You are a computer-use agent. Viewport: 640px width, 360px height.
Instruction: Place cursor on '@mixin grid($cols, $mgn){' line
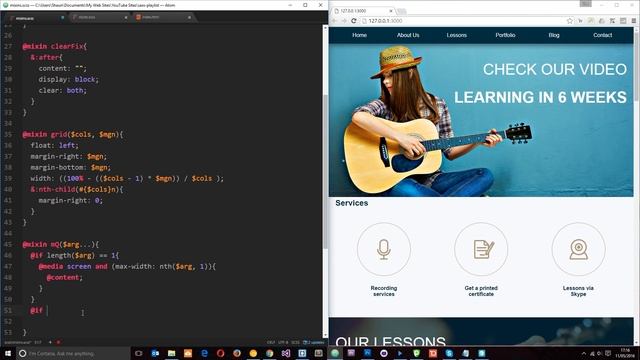point(73,134)
